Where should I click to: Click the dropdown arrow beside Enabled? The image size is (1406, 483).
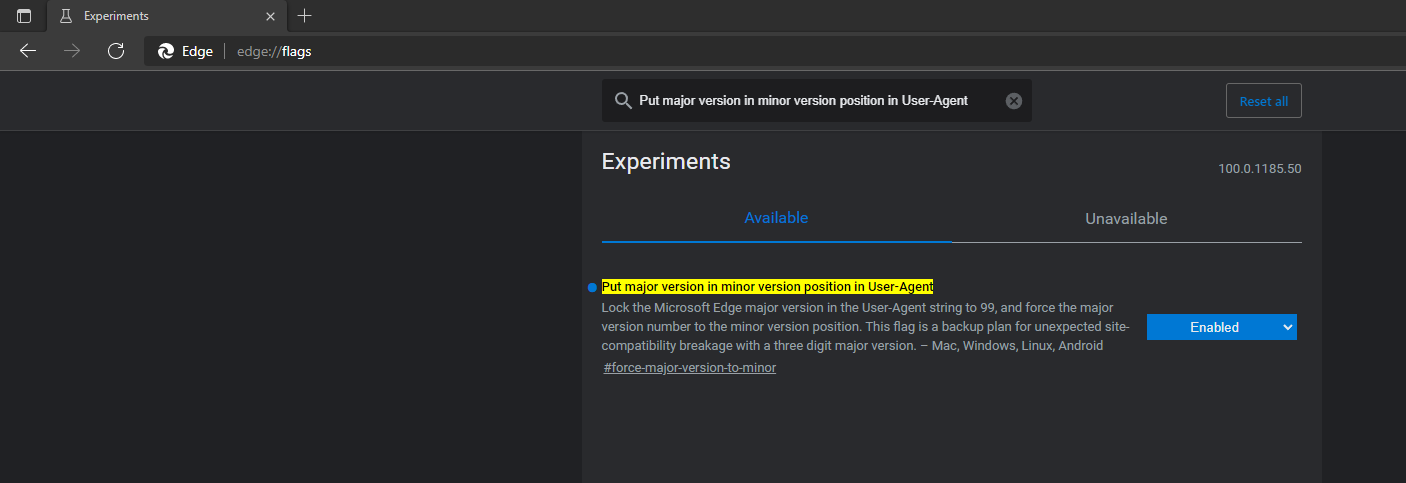coord(1286,327)
